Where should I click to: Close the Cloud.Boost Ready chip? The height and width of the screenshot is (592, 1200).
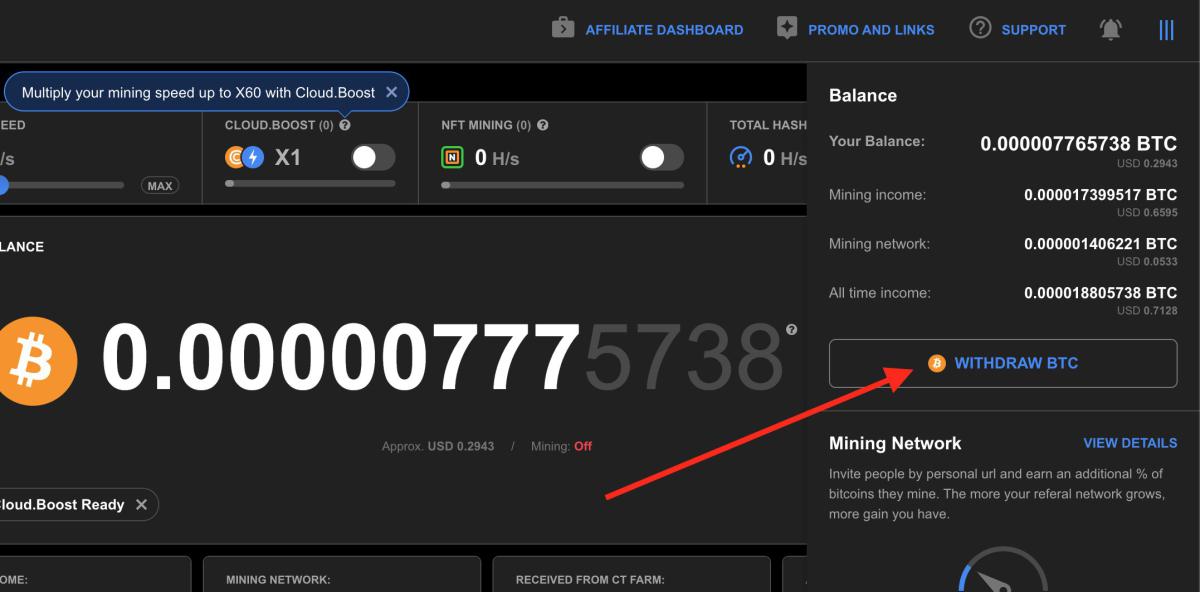[141, 505]
